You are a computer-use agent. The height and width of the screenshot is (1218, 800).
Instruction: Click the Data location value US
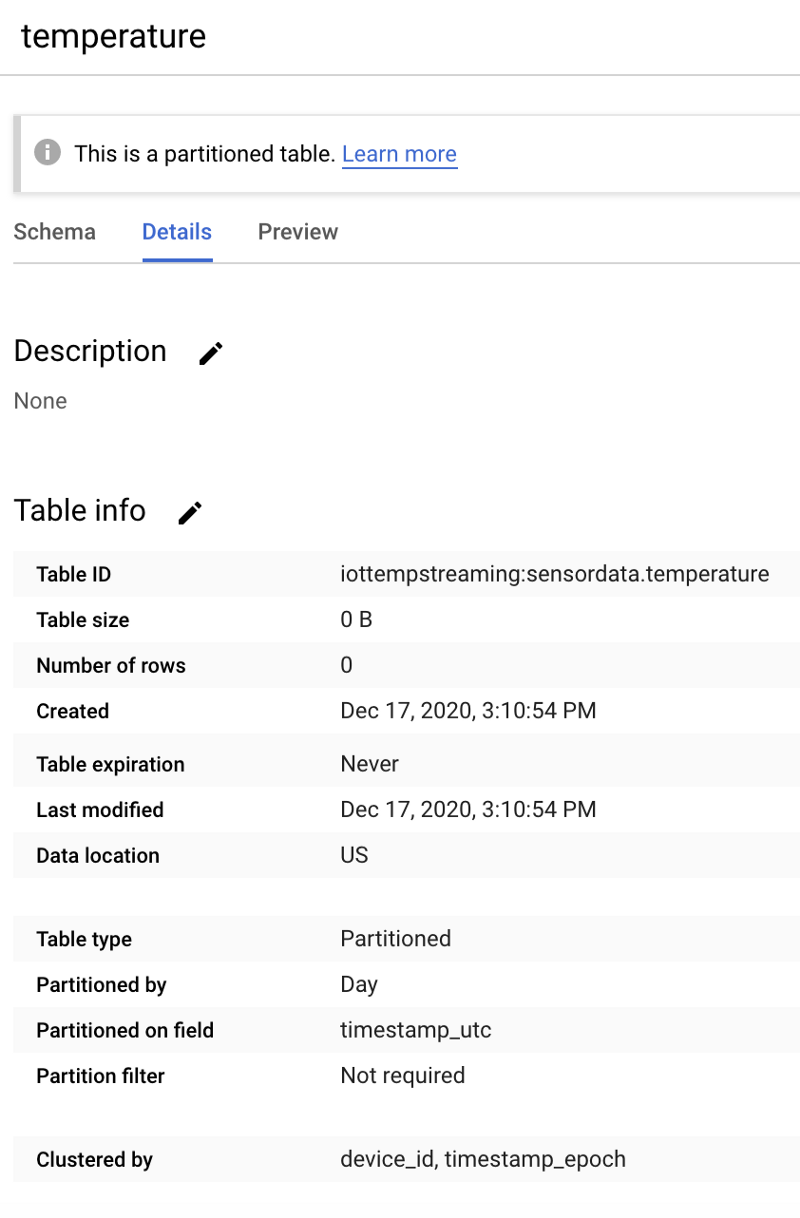tap(354, 856)
